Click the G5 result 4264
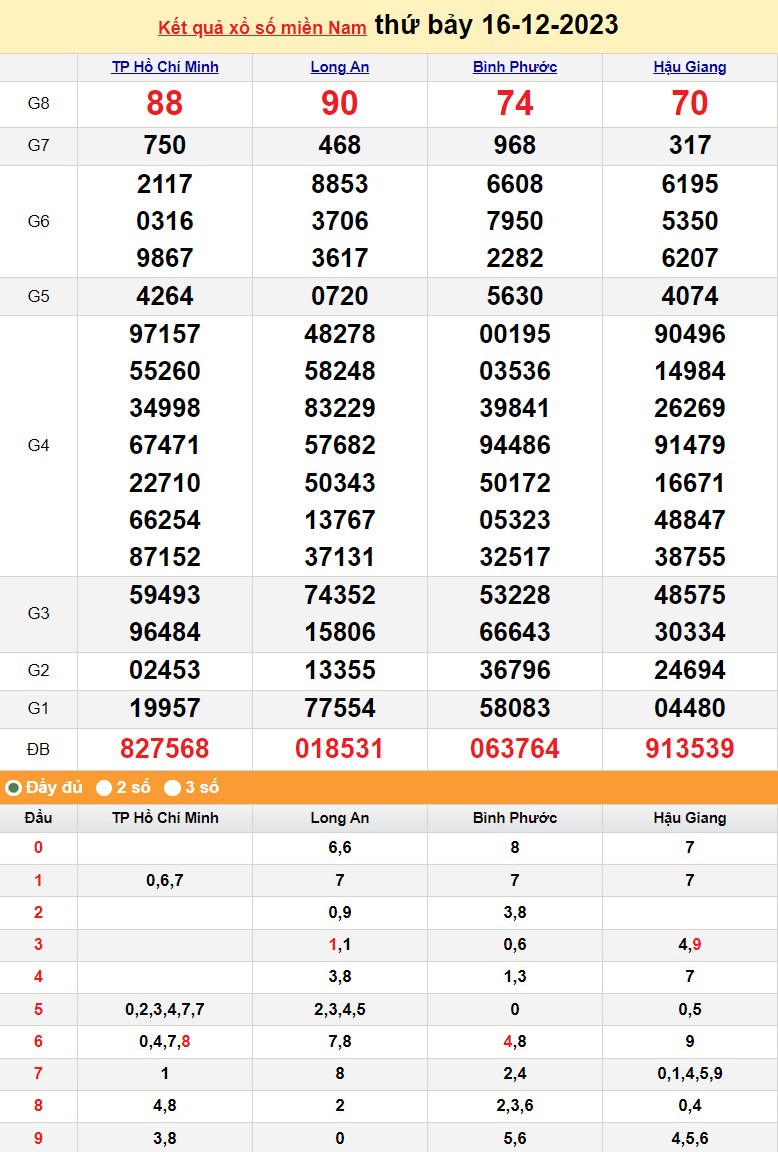This screenshot has width=778, height=1152. tap(165, 297)
